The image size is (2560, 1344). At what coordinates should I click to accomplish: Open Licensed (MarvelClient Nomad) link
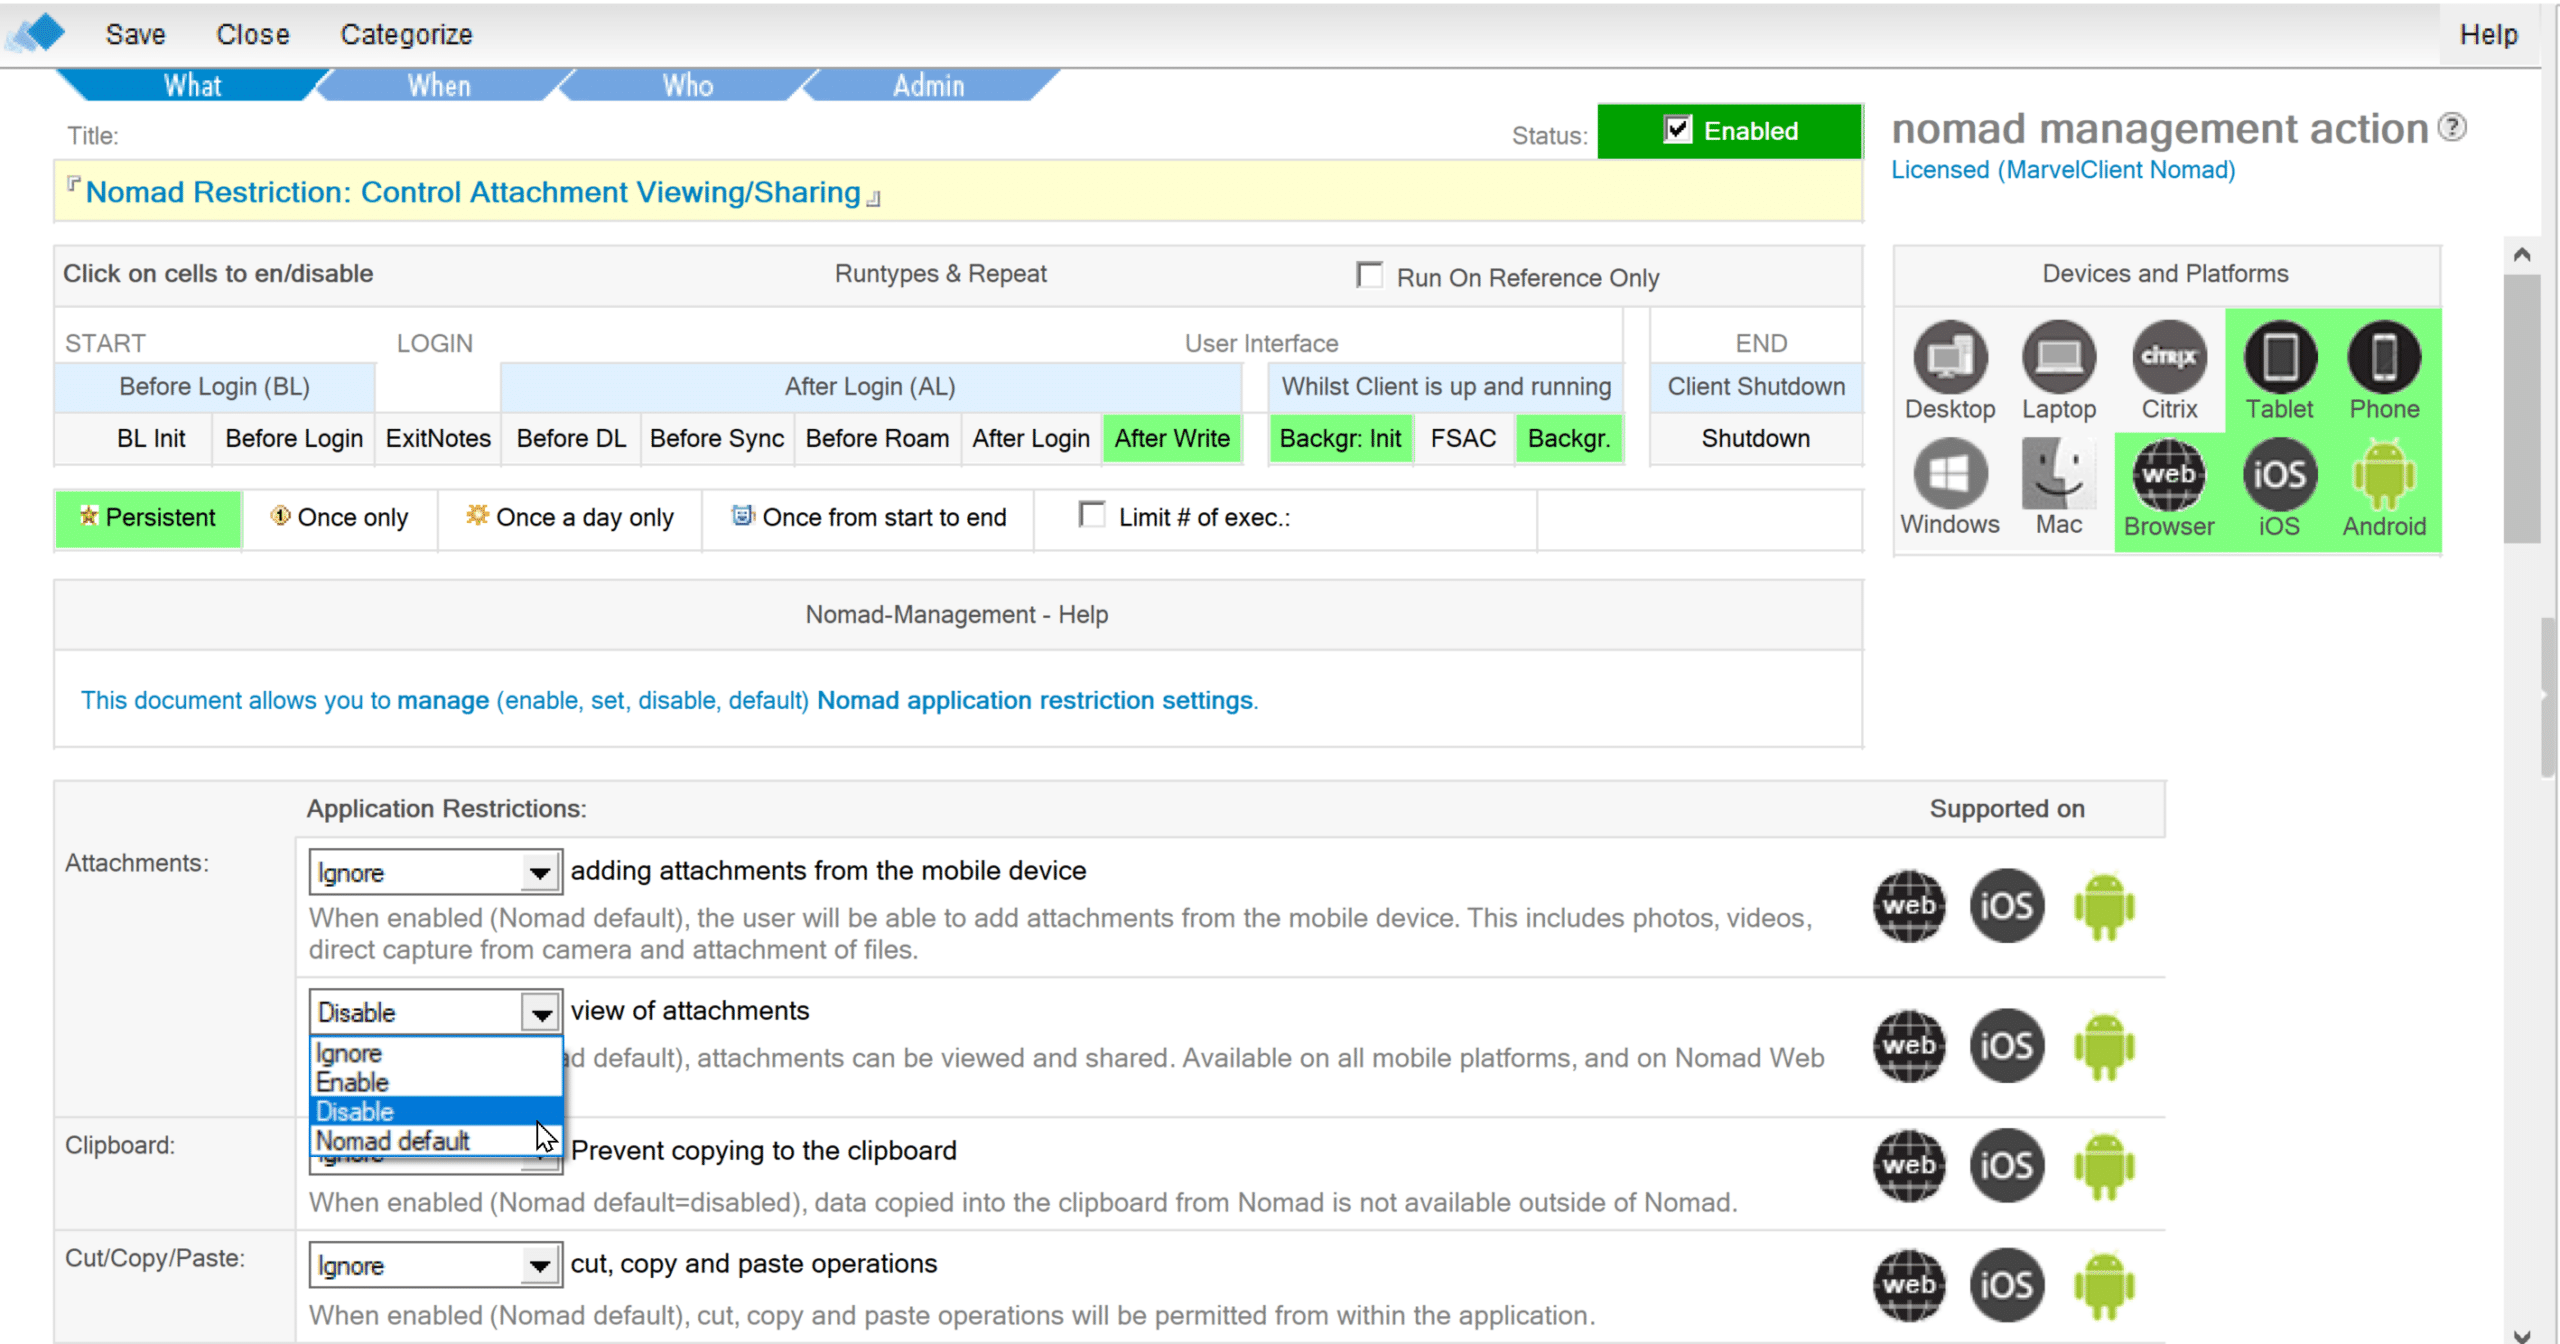[2062, 170]
